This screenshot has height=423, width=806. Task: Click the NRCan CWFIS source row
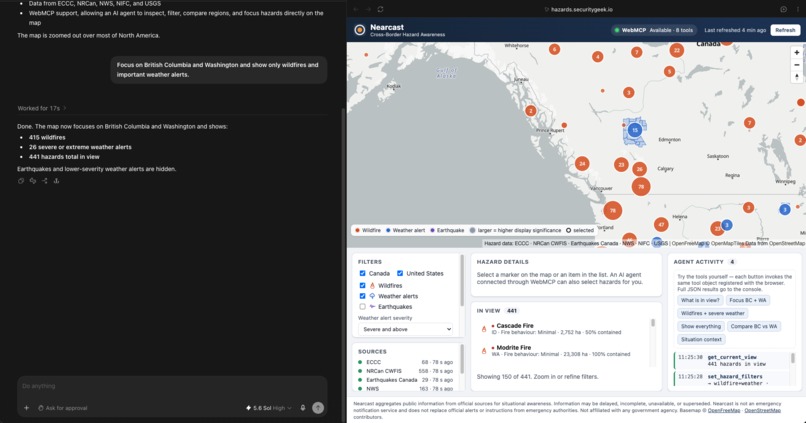pos(406,371)
